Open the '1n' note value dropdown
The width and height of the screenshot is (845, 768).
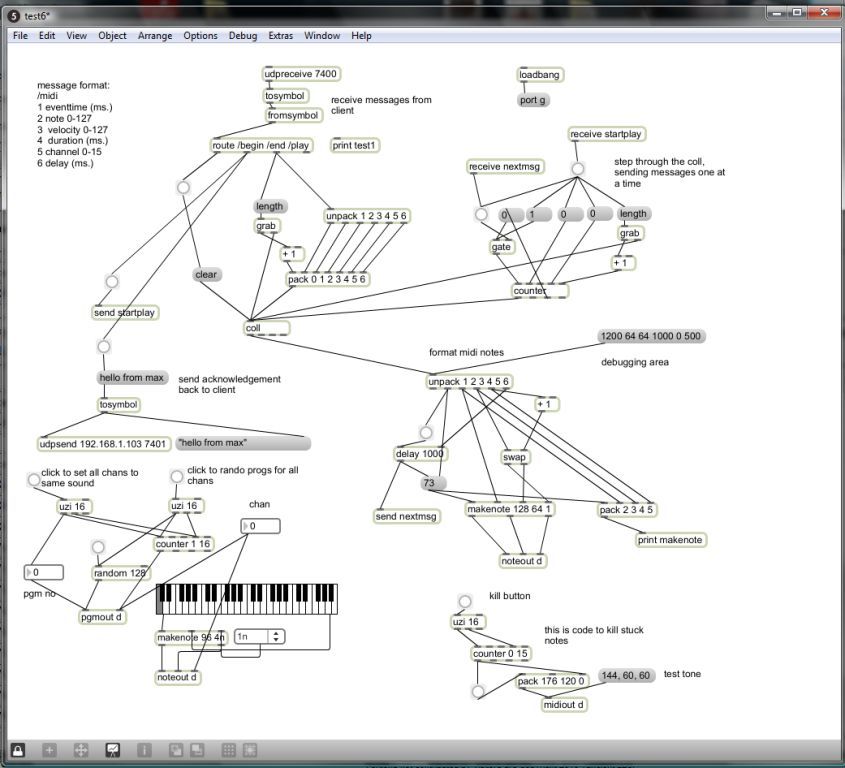click(x=260, y=636)
